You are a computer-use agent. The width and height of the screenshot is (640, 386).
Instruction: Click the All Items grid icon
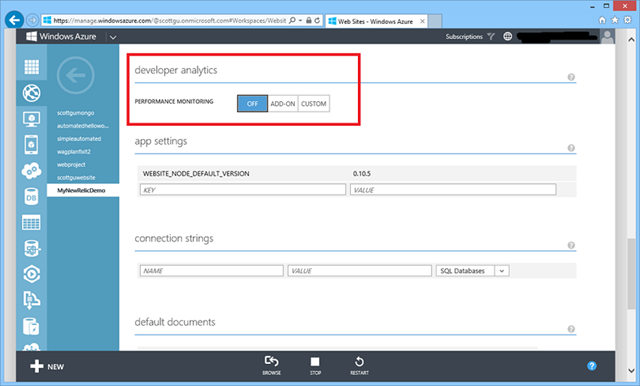coord(31,67)
